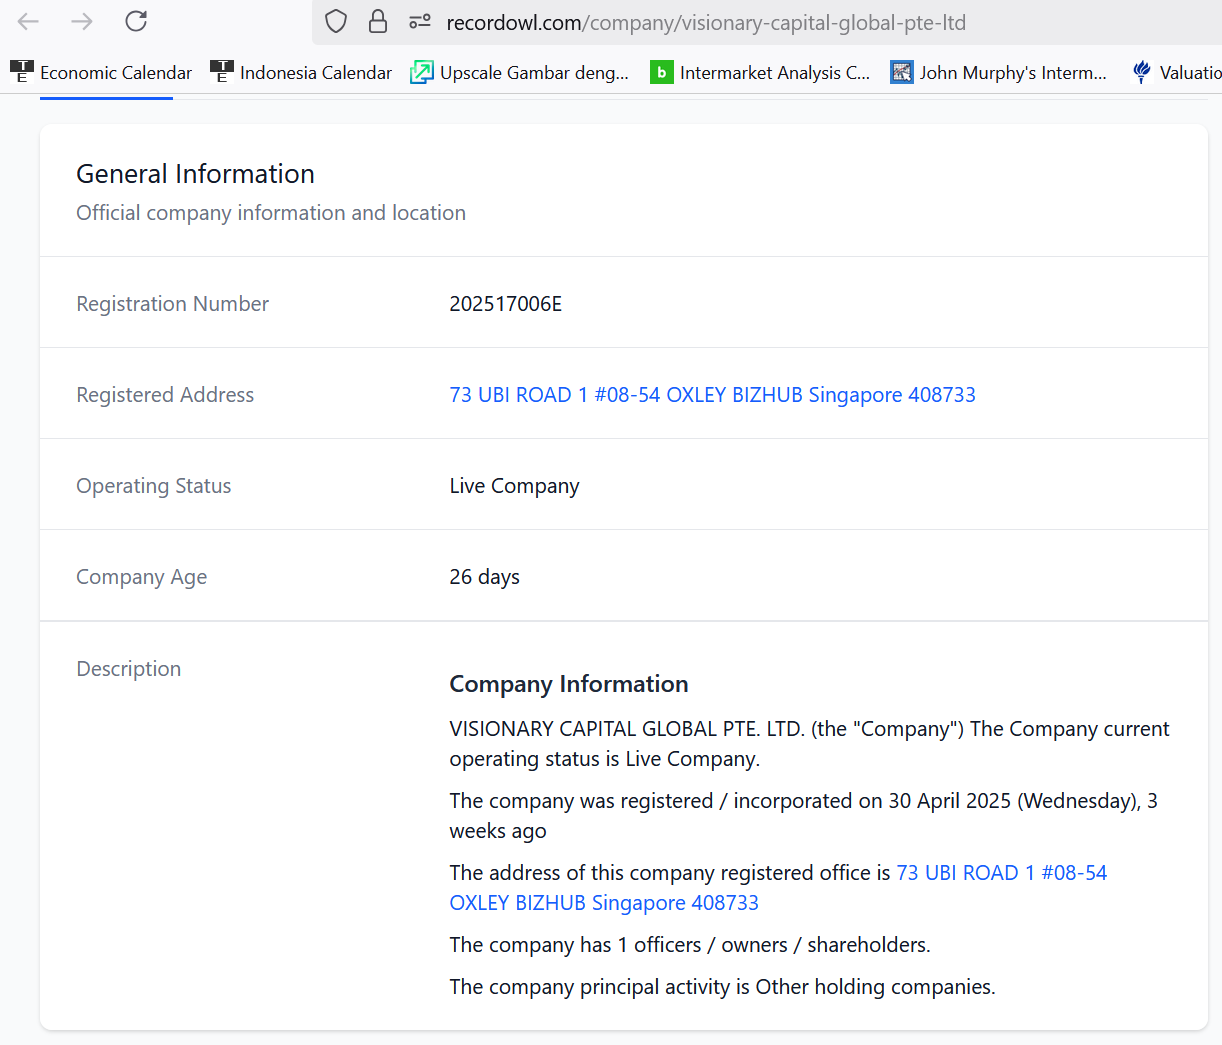Click the Live Company status value
This screenshot has width=1222, height=1045.
[514, 486]
